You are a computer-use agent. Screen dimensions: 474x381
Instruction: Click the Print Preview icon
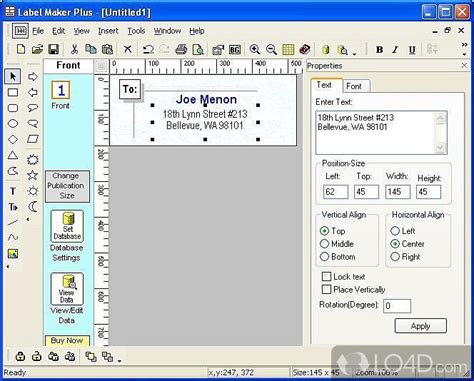coord(198,49)
